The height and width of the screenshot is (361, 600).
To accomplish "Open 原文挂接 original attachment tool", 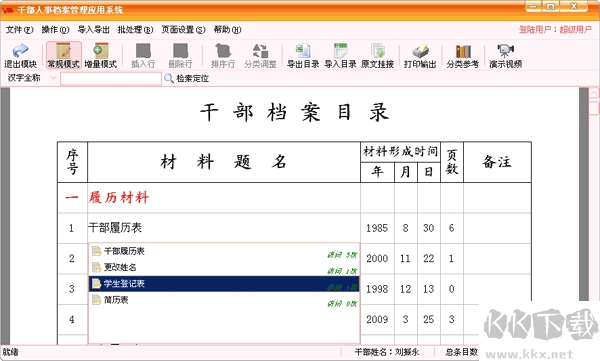I will [x=377, y=56].
